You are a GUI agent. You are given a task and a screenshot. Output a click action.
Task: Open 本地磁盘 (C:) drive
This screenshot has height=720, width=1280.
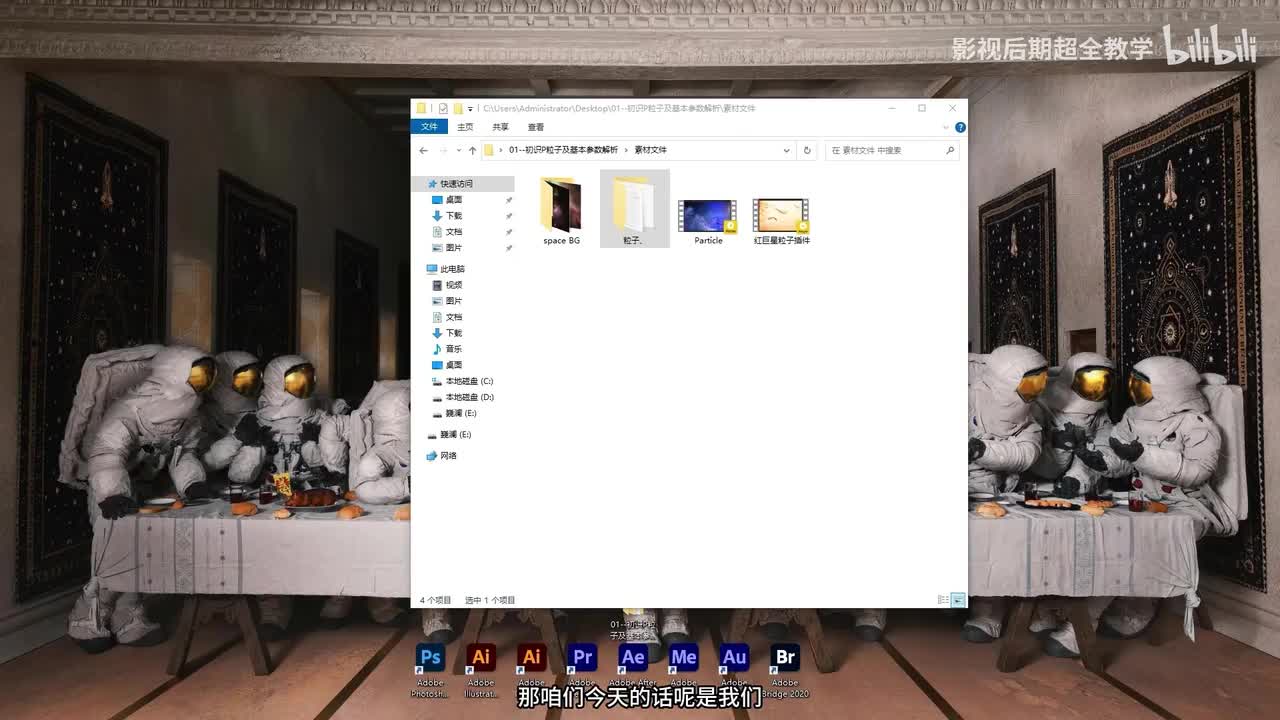pos(463,381)
